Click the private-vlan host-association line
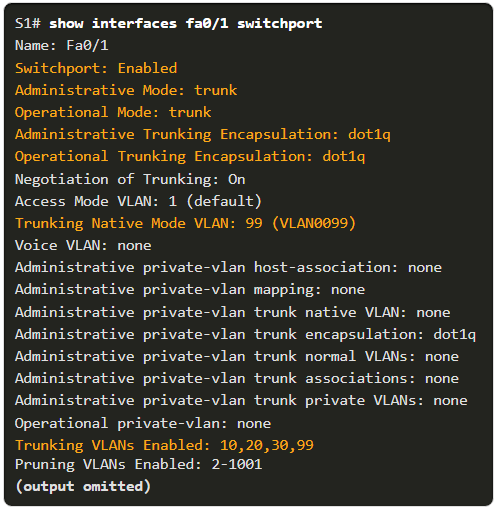The height and width of the screenshot is (511, 496). coord(228,268)
